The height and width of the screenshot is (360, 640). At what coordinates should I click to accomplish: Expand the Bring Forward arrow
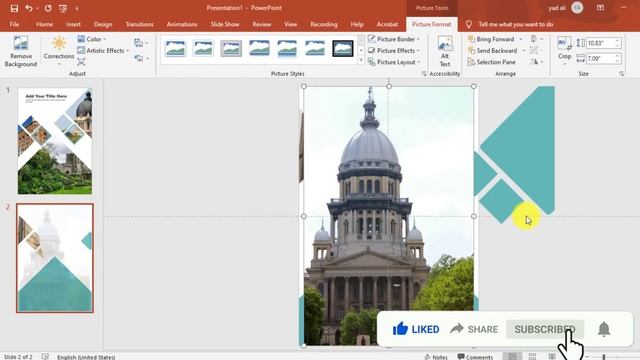coord(521,39)
